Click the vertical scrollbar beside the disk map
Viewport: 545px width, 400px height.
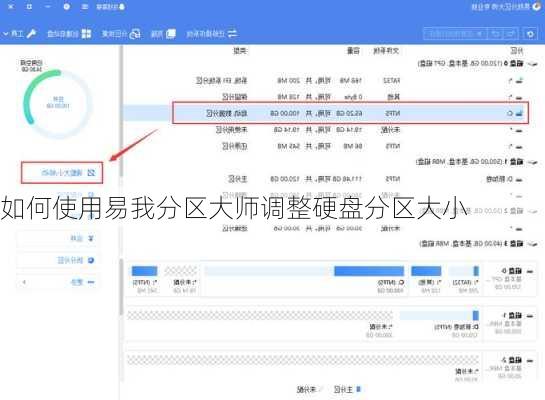click(x=121, y=287)
